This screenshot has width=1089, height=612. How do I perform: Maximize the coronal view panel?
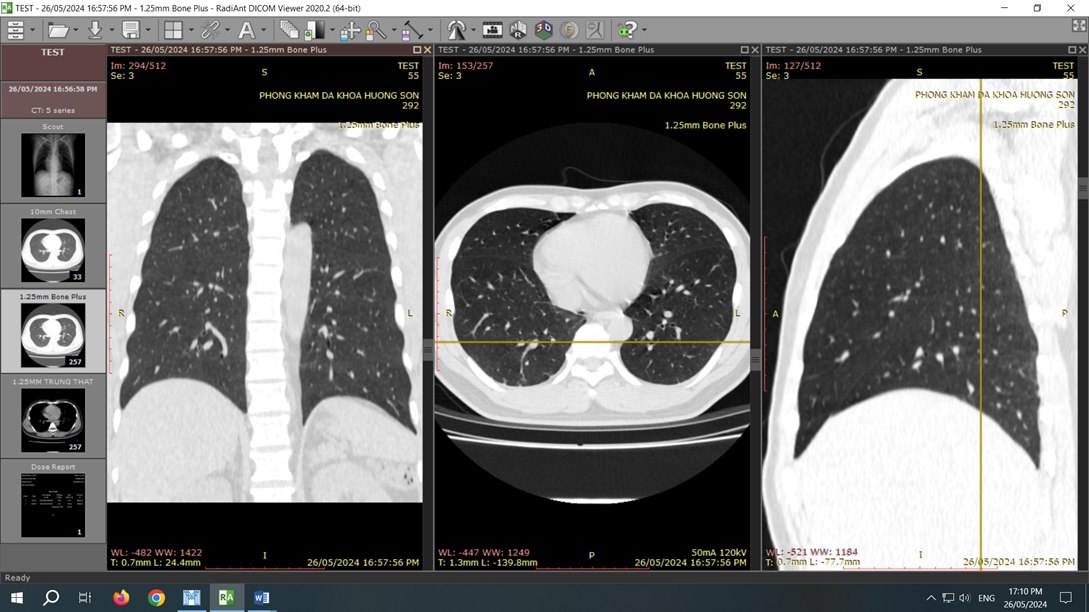coord(417,49)
